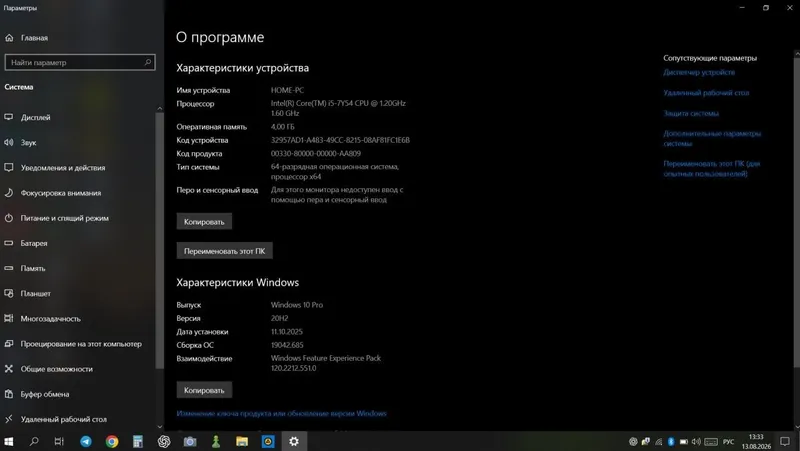The image size is (800, 451).
Task: Click the volume speaker tray icon
Action: [x=696, y=442]
